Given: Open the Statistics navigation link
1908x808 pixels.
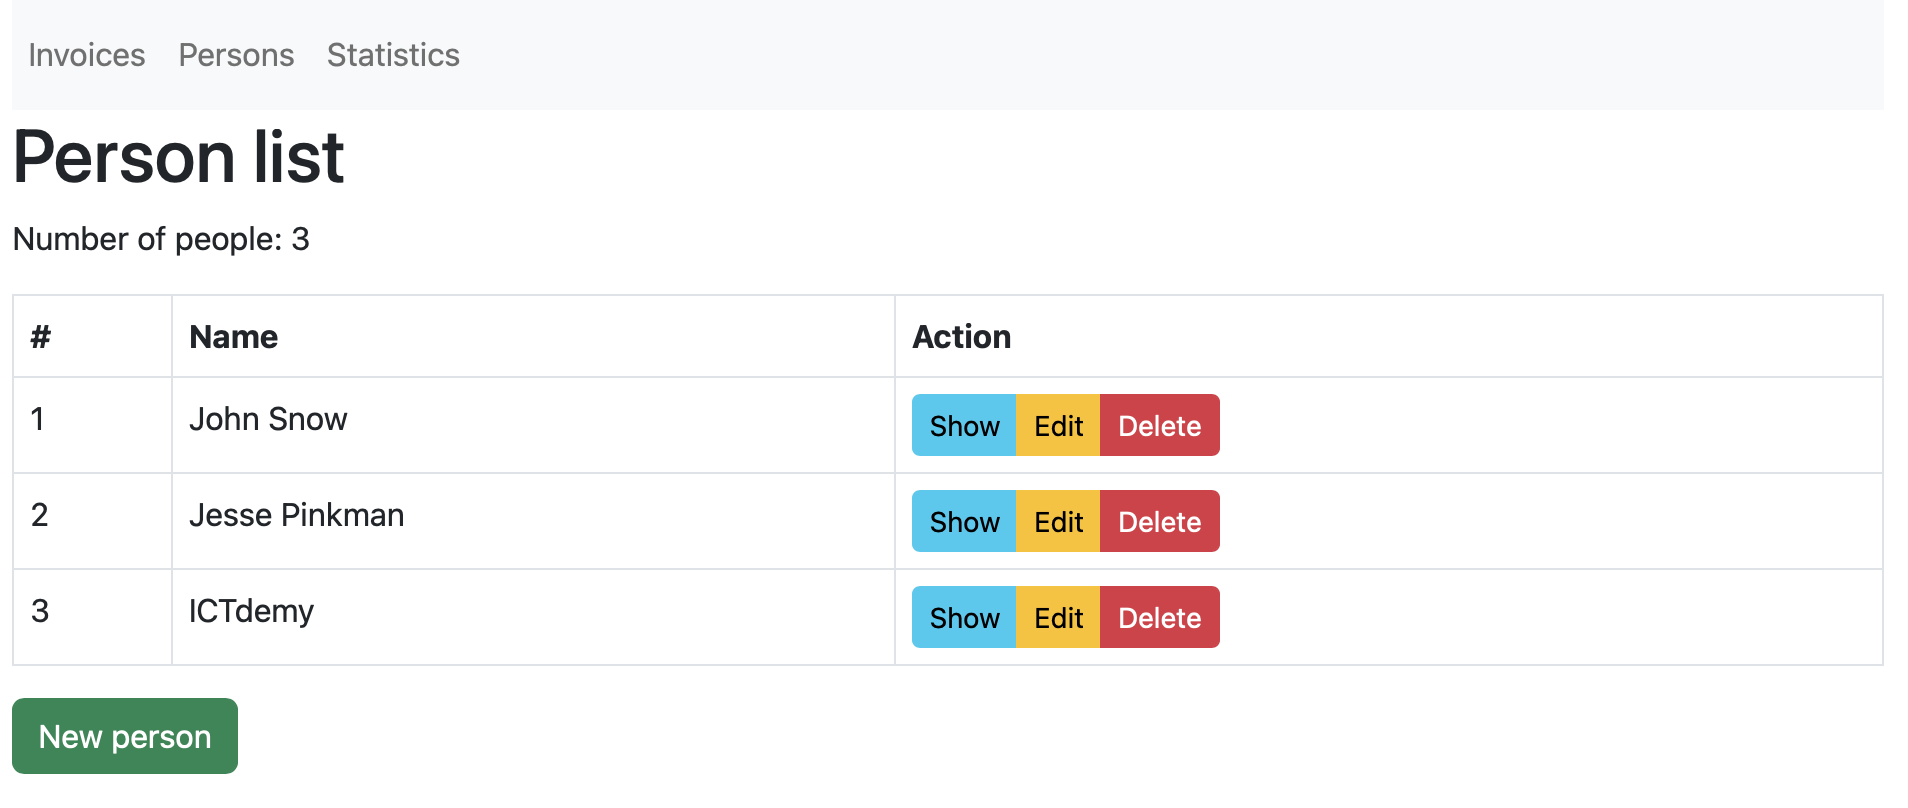Looking at the screenshot, I should pyautogui.click(x=393, y=55).
